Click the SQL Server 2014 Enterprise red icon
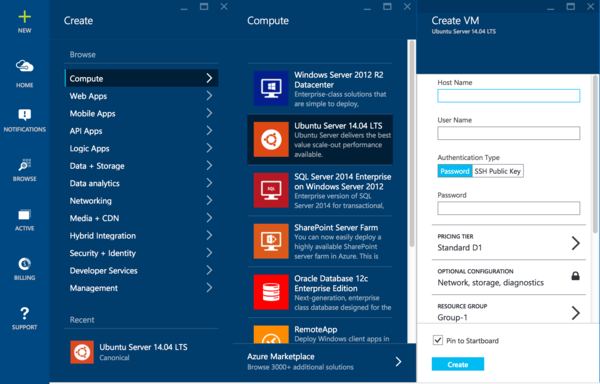Viewport: 600px width, 384px height. 271,190
